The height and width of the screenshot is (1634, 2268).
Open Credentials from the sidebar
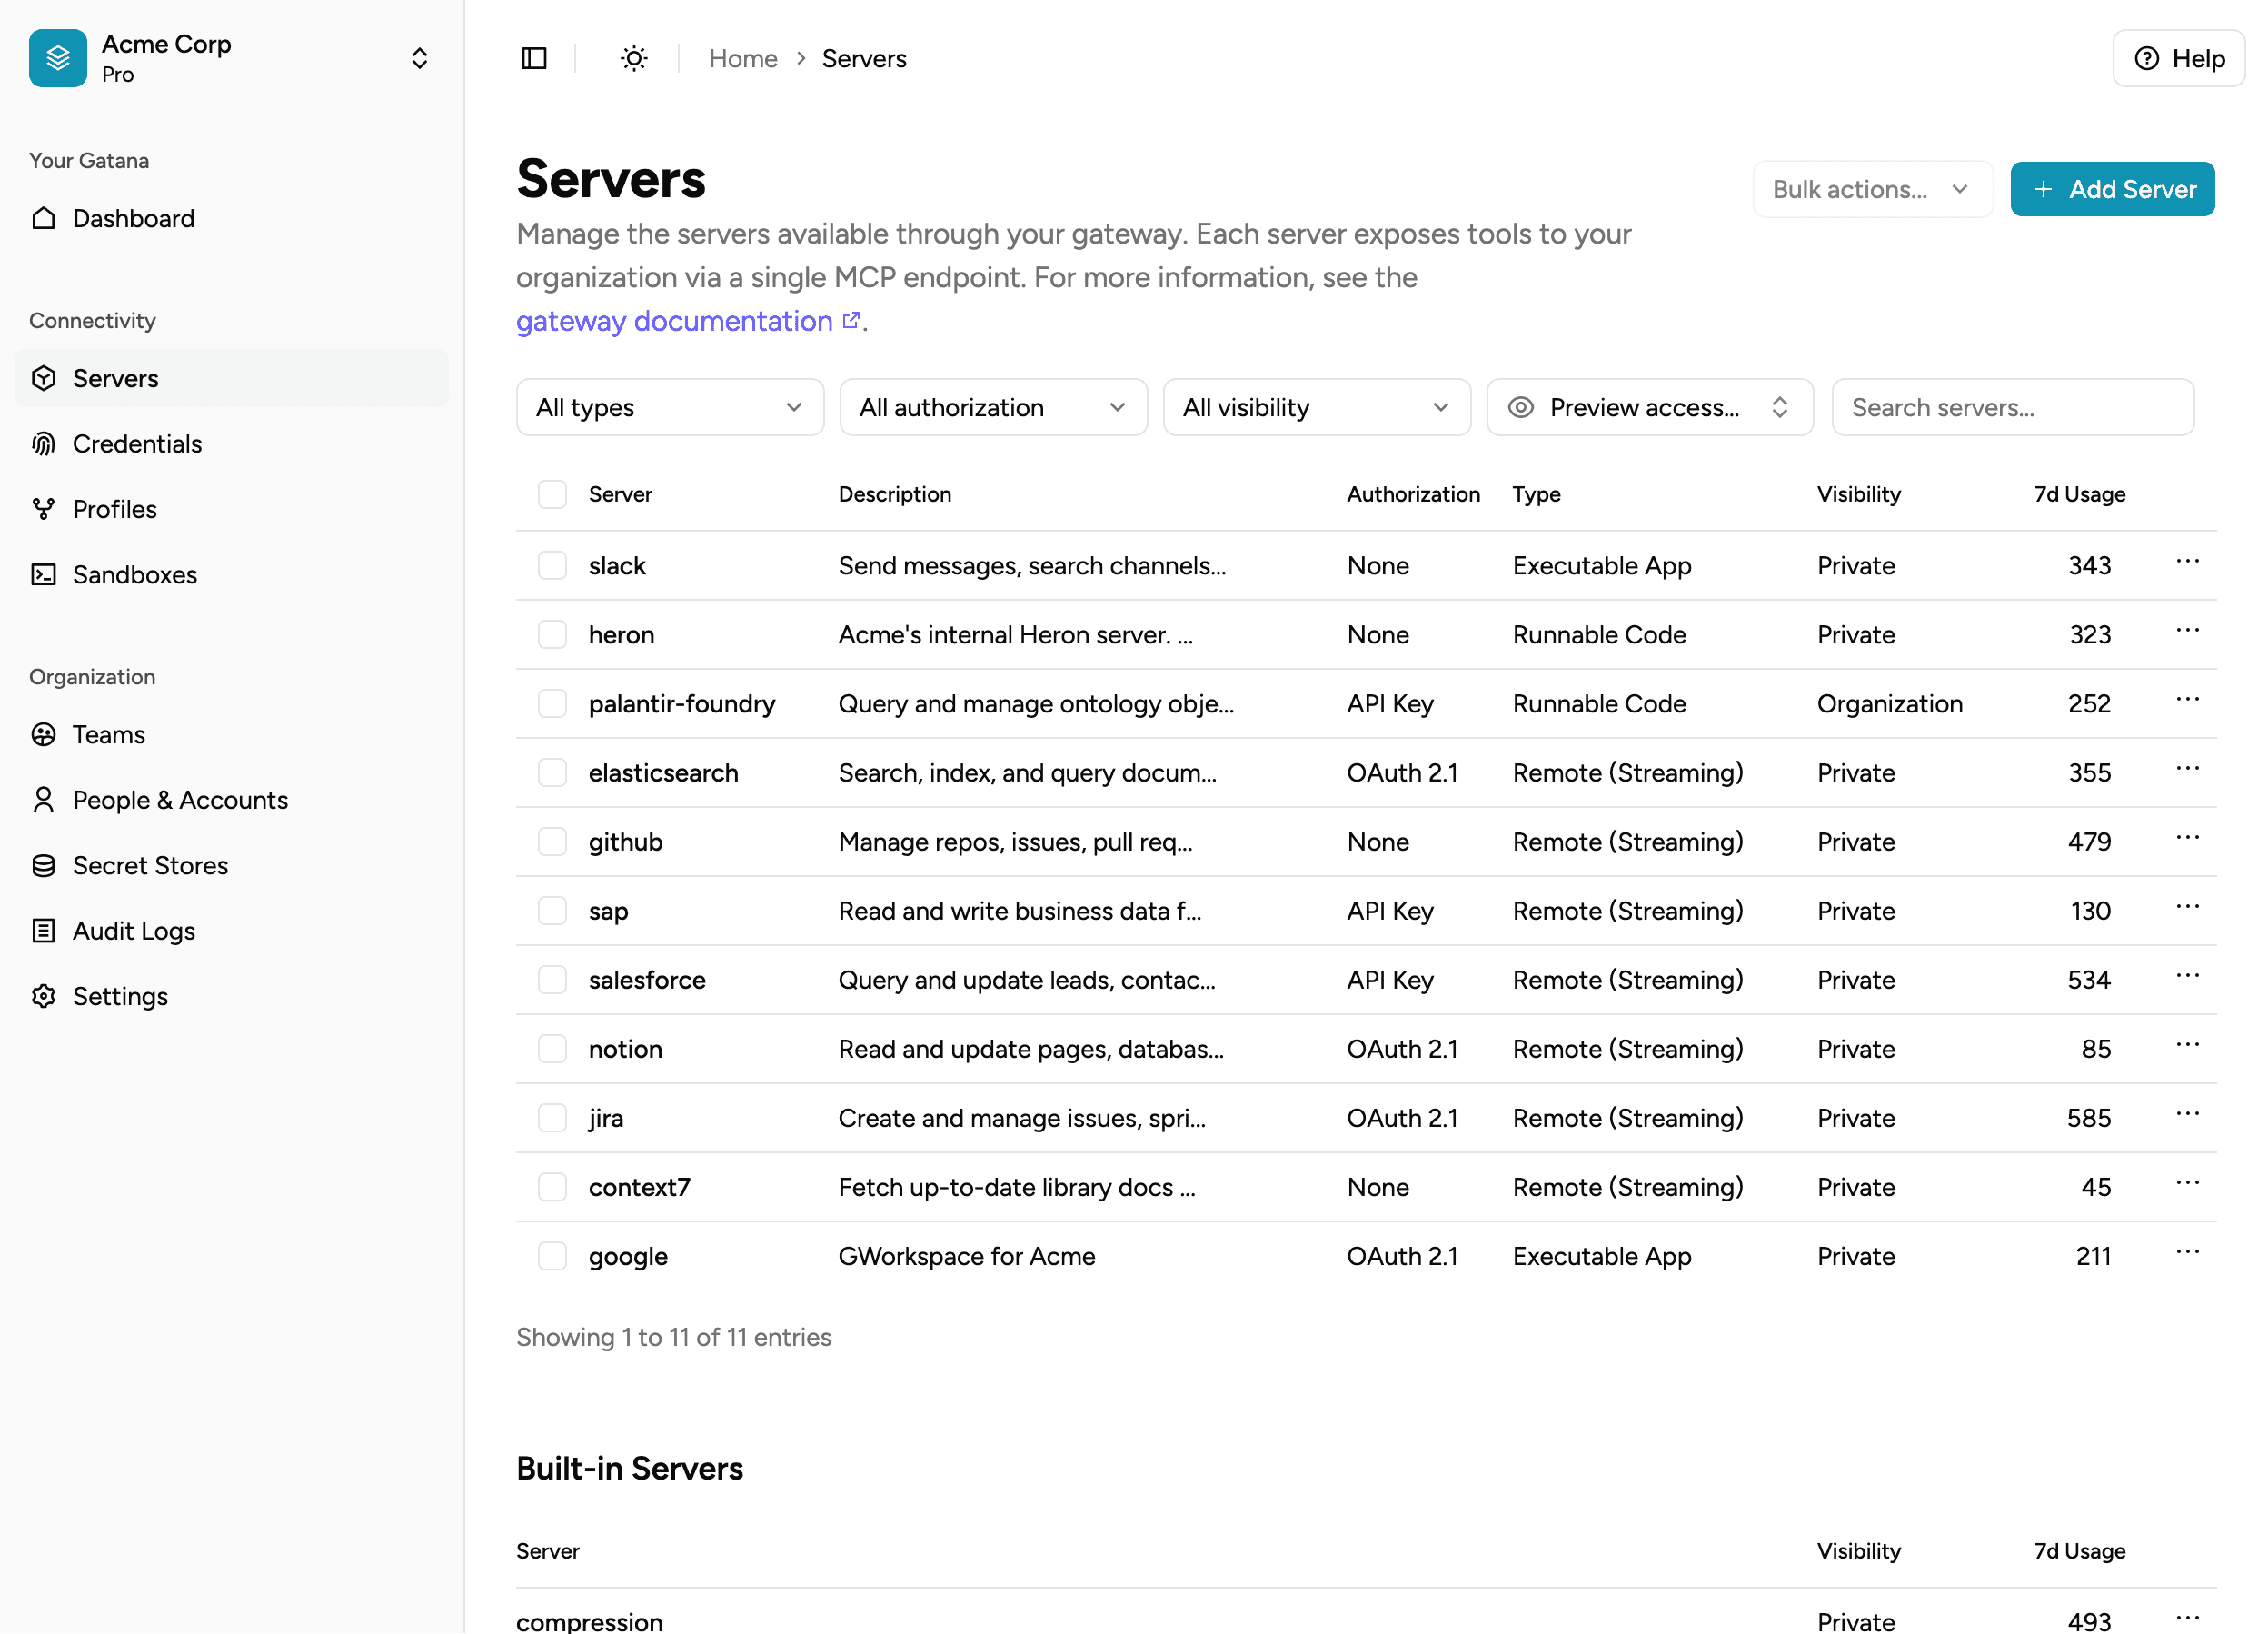tap(137, 443)
